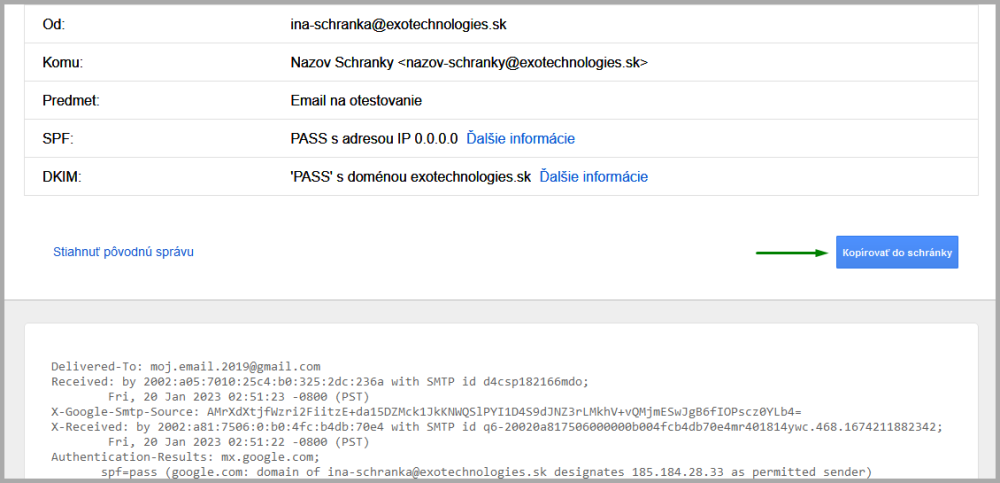1000x483 pixels.
Task: Click the DKIM result 'PASS' s doménou text
Action: (410, 176)
